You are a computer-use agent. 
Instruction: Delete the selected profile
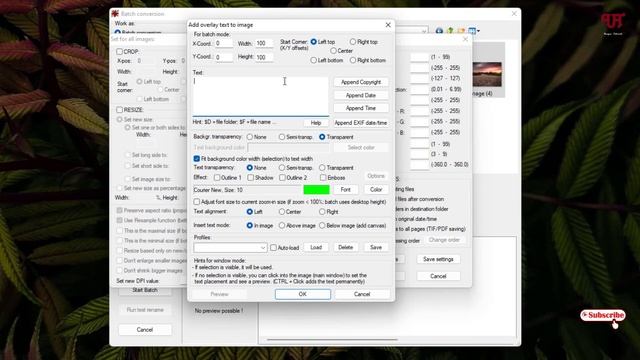tap(346, 247)
